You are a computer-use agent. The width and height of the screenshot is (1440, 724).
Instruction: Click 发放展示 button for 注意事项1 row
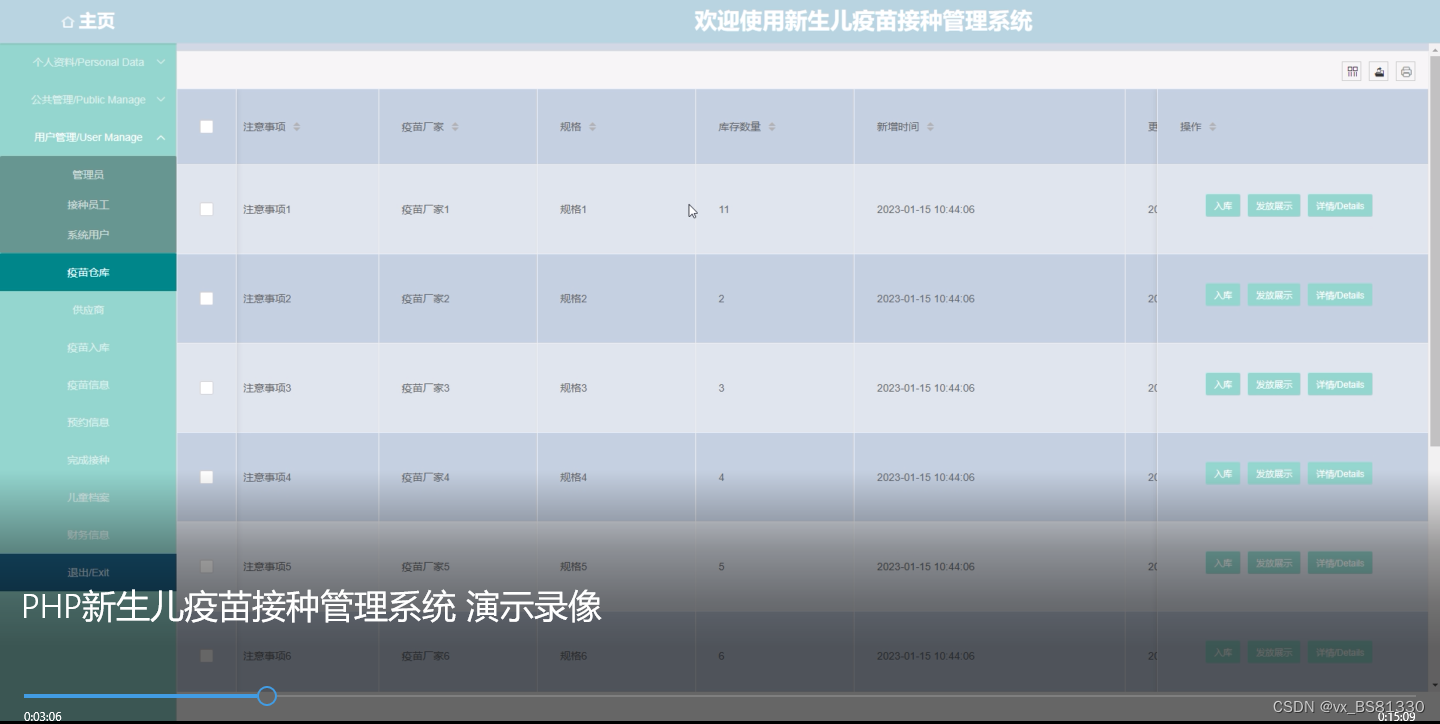[1274, 206]
